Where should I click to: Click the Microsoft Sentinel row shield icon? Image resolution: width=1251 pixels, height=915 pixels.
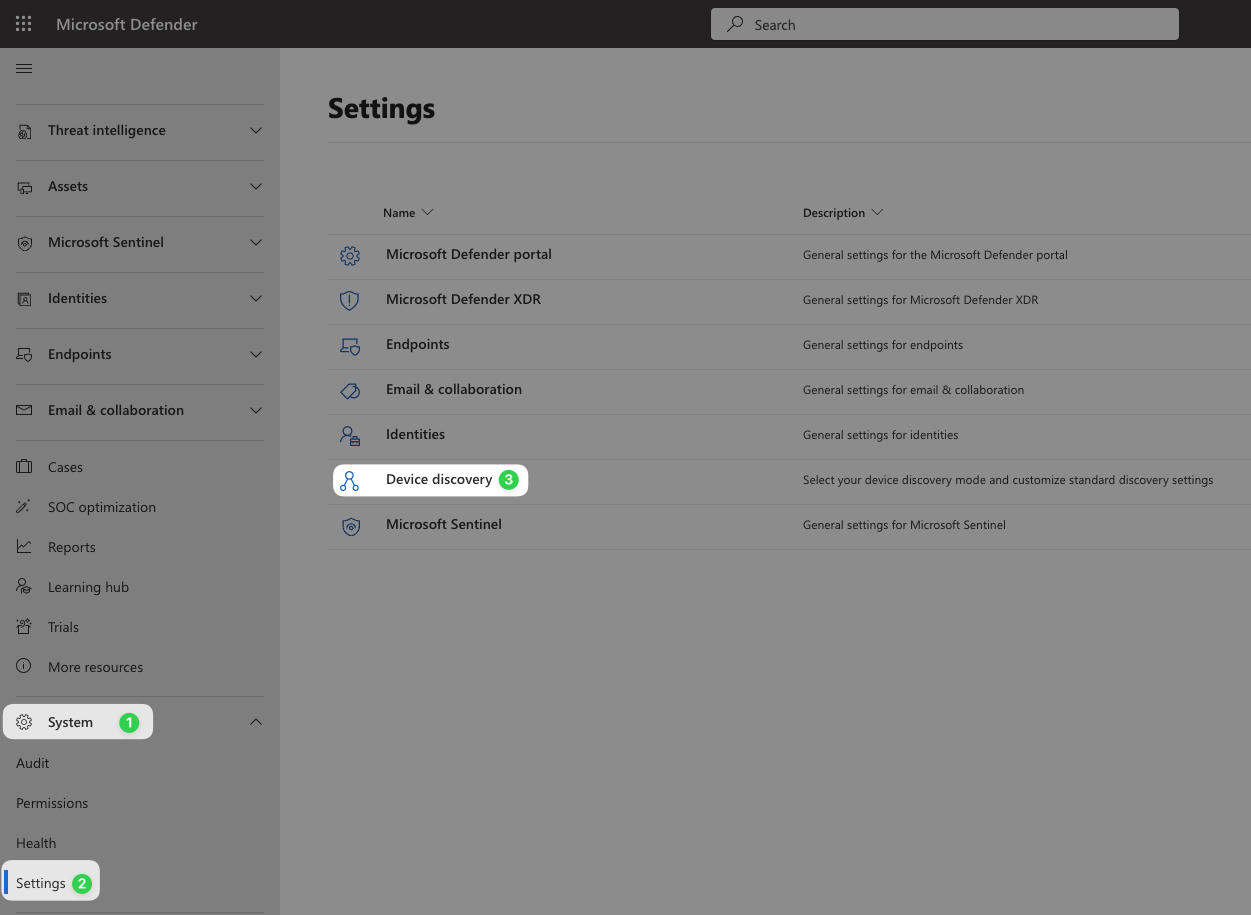[350, 526]
